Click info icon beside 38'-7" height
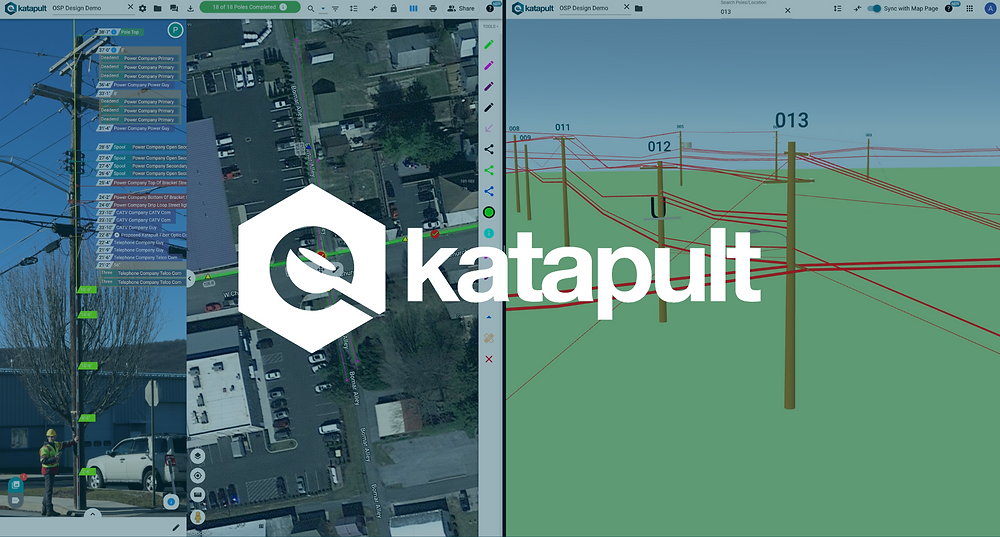 [x=114, y=32]
